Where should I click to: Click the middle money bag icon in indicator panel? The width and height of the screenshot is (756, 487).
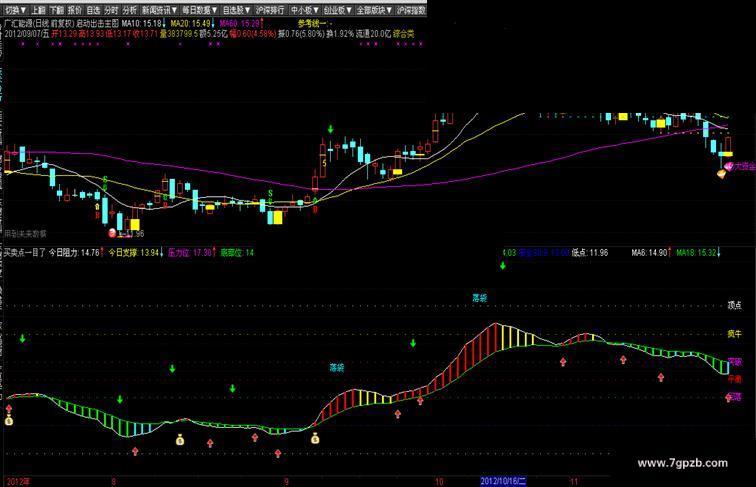click(x=180, y=439)
